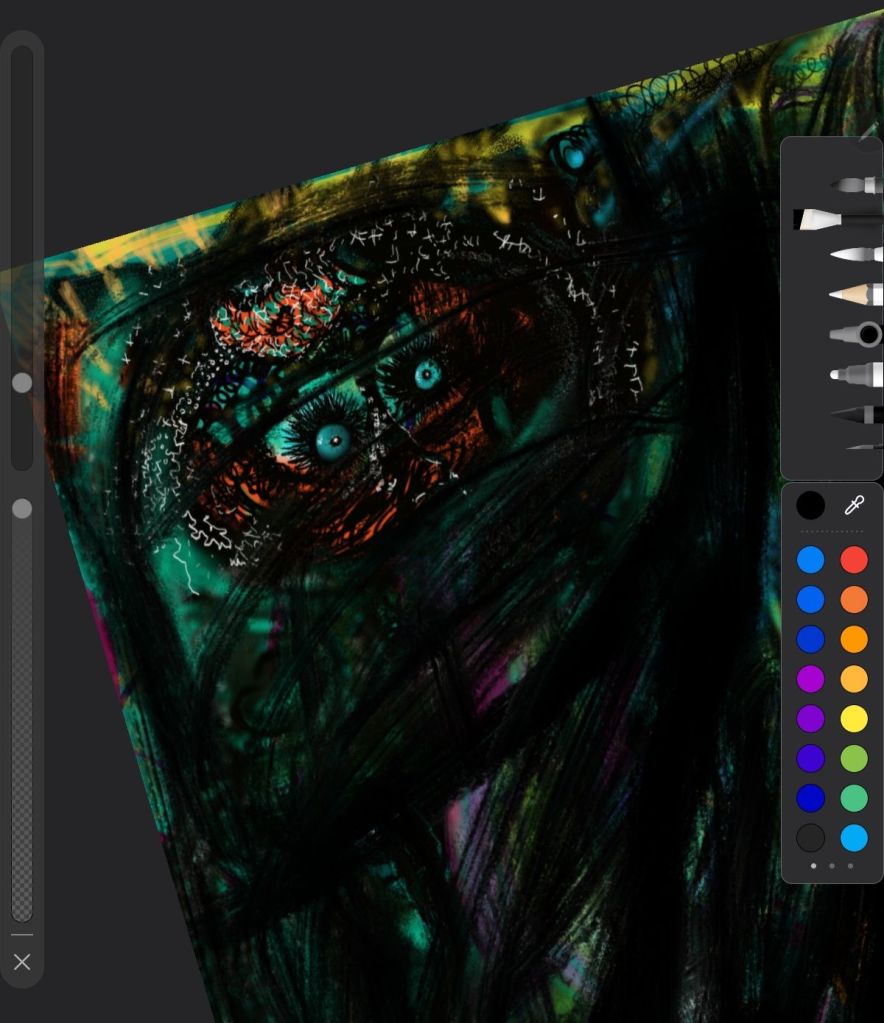Choose the light green color swatch
This screenshot has width=884, height=1023.
coord(854,758)
